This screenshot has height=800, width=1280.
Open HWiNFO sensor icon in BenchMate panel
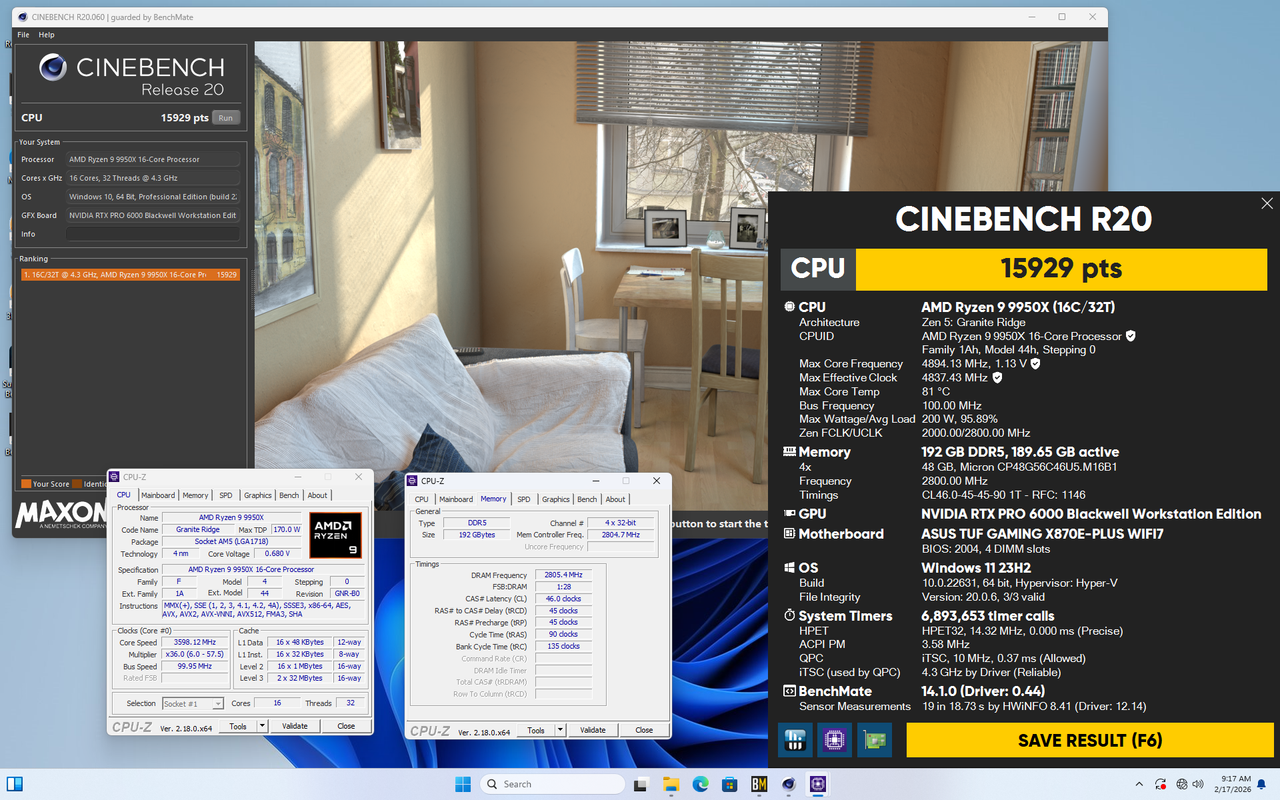click(x=795, y=739)
